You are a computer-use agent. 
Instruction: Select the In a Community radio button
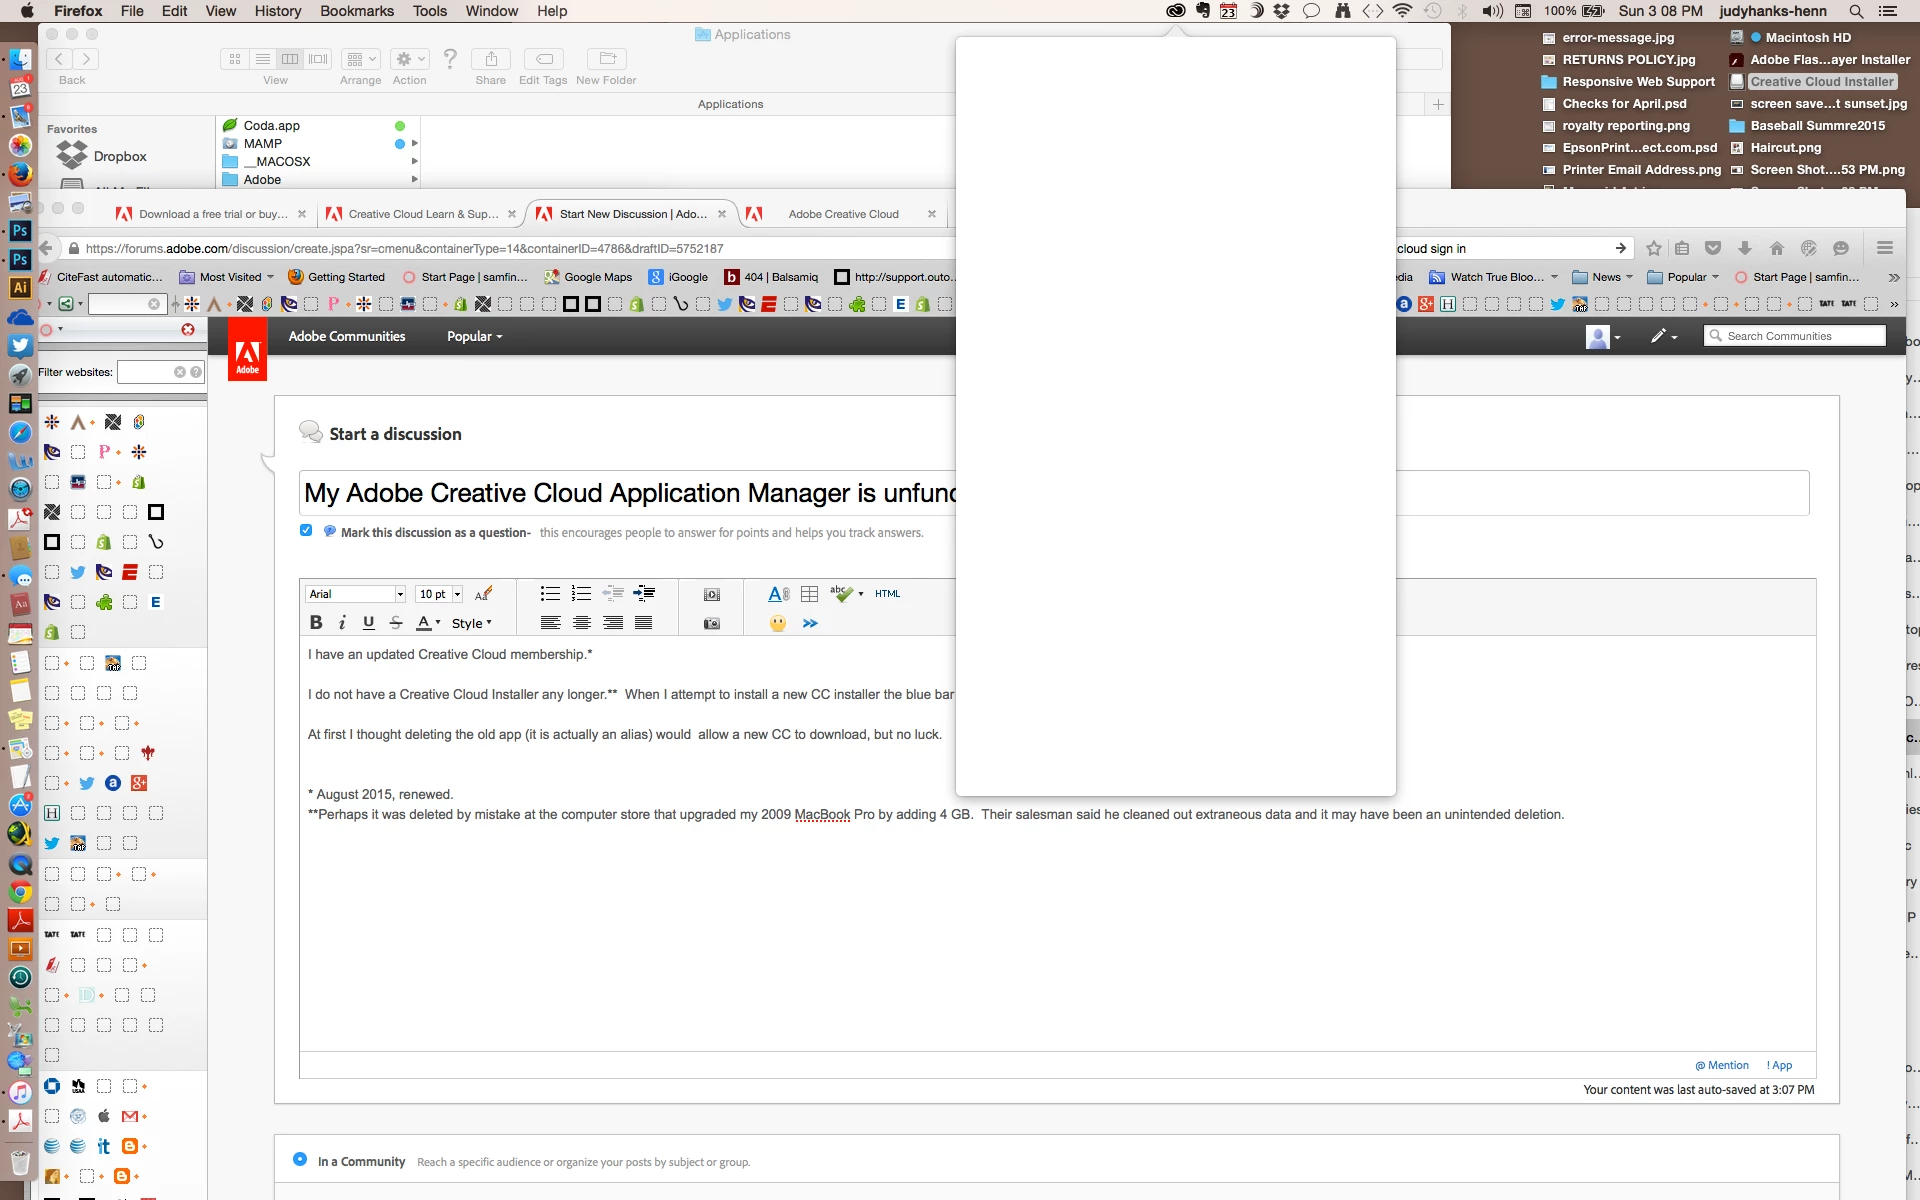[300, 1160]
